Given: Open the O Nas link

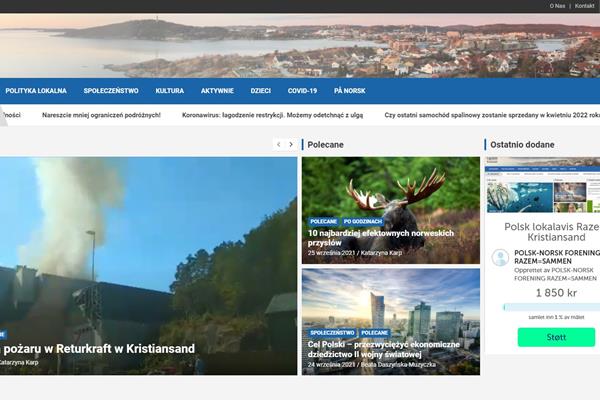Looking at the screenshot, I should coord(558,6).
